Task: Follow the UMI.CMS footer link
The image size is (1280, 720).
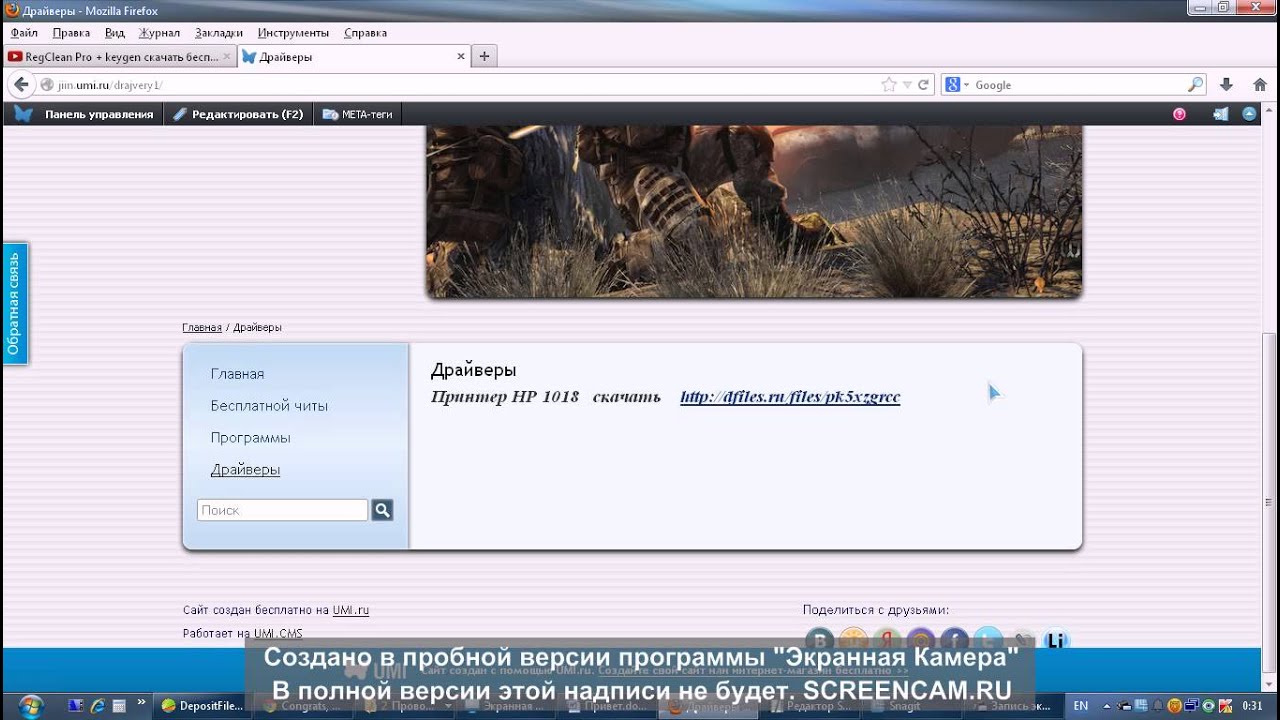Action: pyautogui.click(x=277, y=633)
